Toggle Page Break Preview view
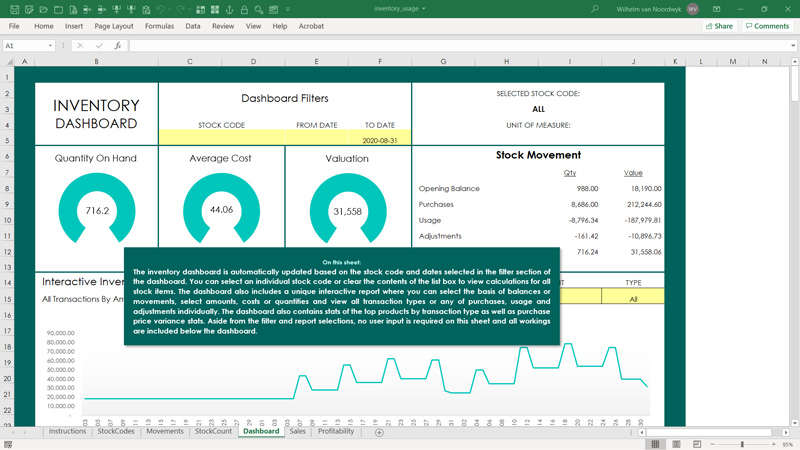Screen dimensions: 800x450 tap(697, 444)
